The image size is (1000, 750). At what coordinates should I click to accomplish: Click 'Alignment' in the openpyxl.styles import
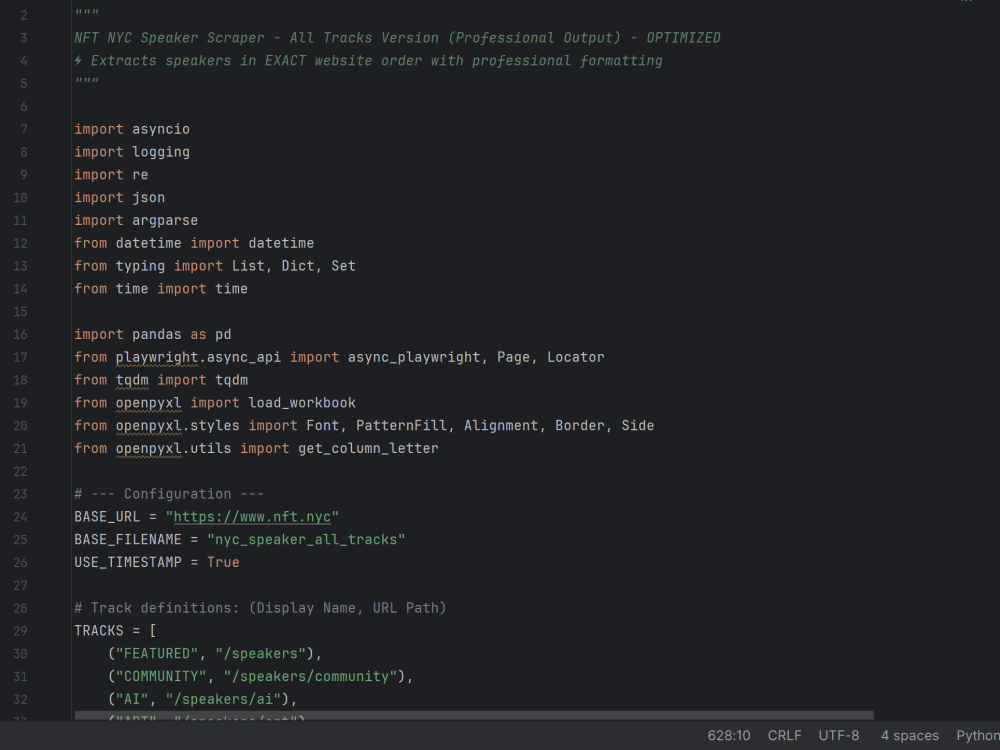pos(501,425)
